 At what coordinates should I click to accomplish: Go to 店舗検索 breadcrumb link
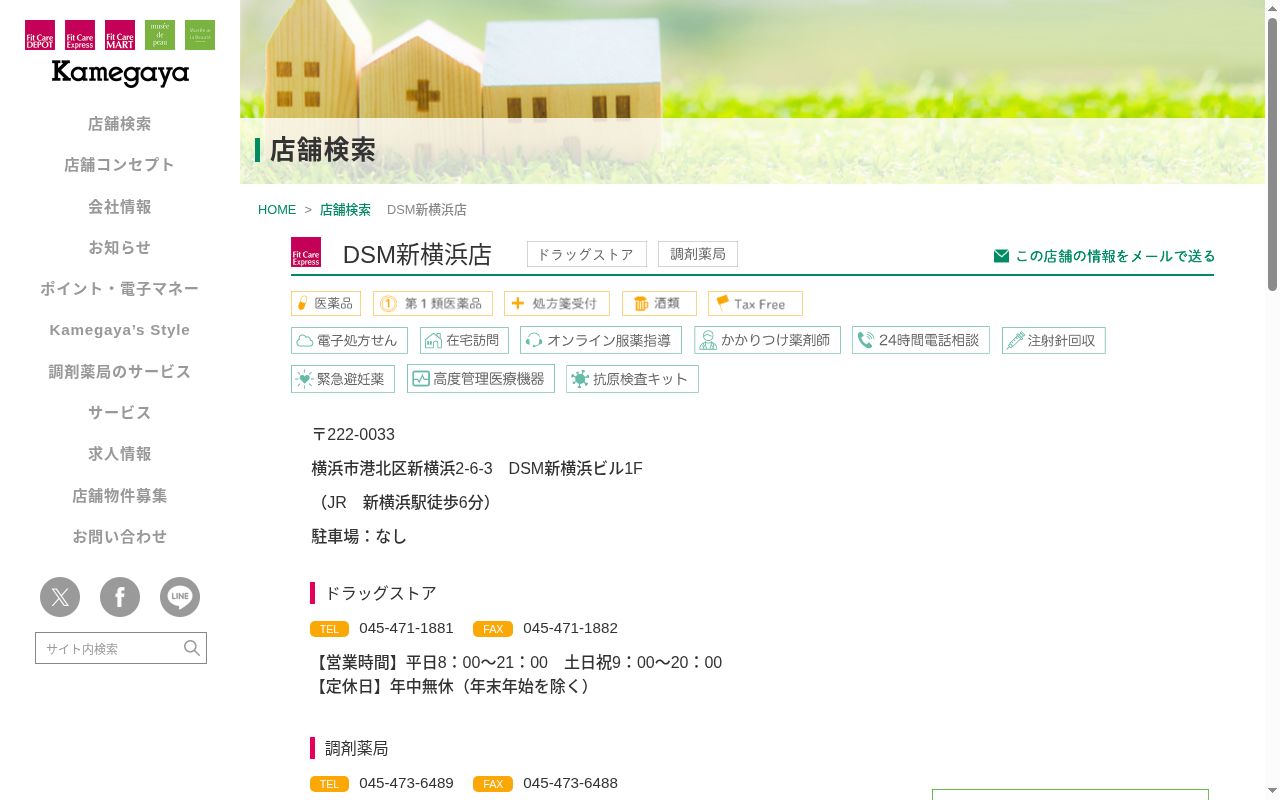tap(345, 210)
